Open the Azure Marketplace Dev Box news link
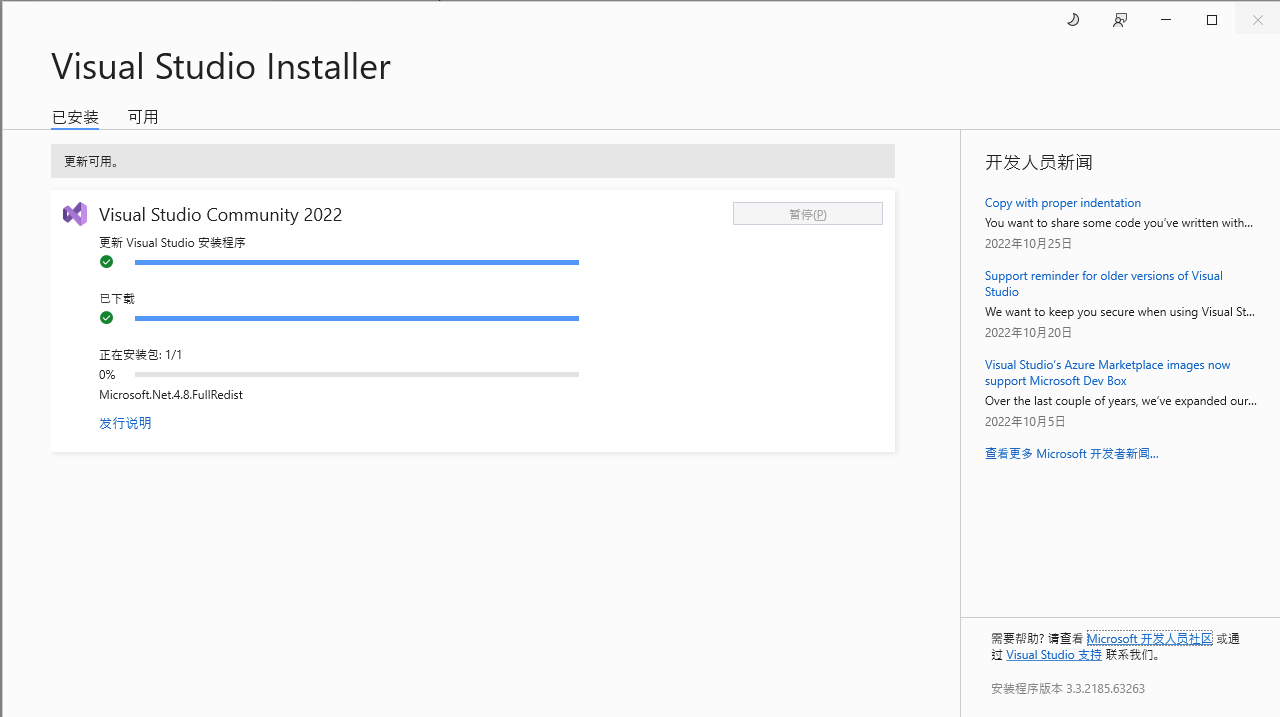Viewport: 1280px width, 717px height. 1107,372
